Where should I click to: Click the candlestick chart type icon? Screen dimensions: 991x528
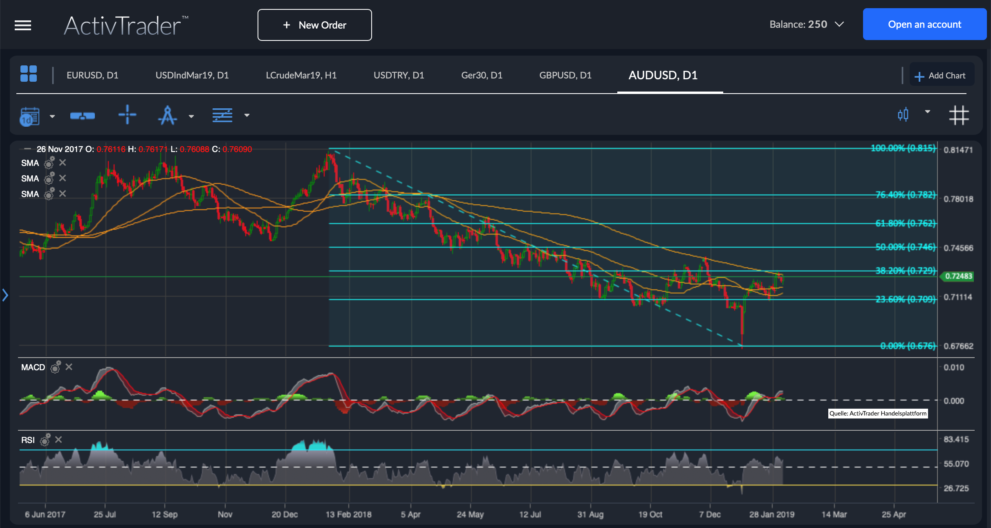(903, 114)
